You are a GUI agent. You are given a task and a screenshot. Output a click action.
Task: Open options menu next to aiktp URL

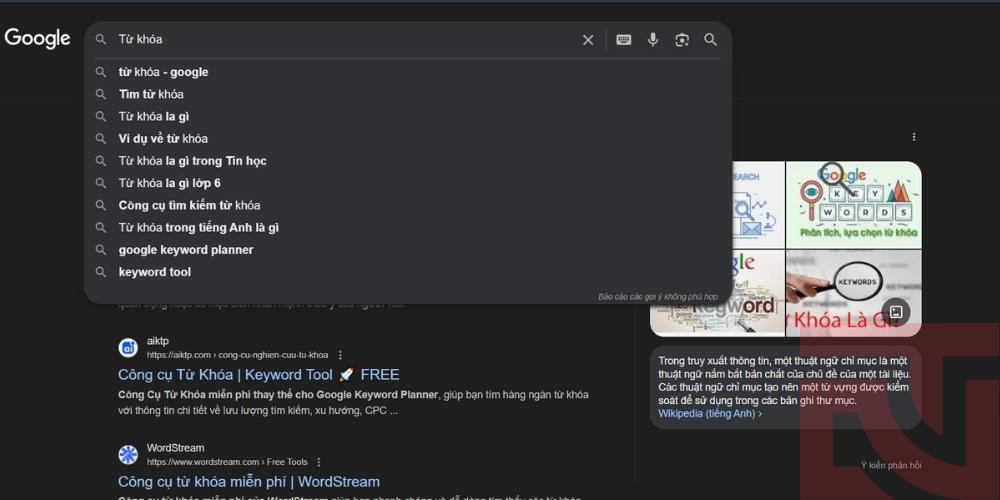click(x=340, y=355)
